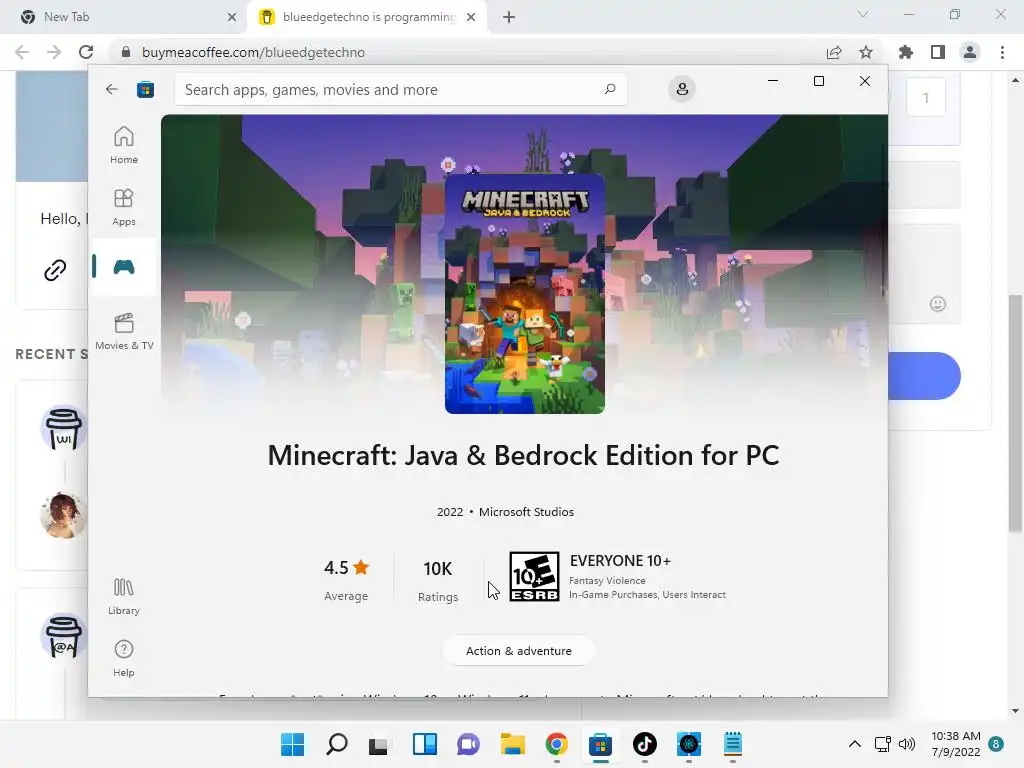This screenshot has width=1024, height=768.
Task: Click the Minecraft game title text
Action: tap(524, 455)
